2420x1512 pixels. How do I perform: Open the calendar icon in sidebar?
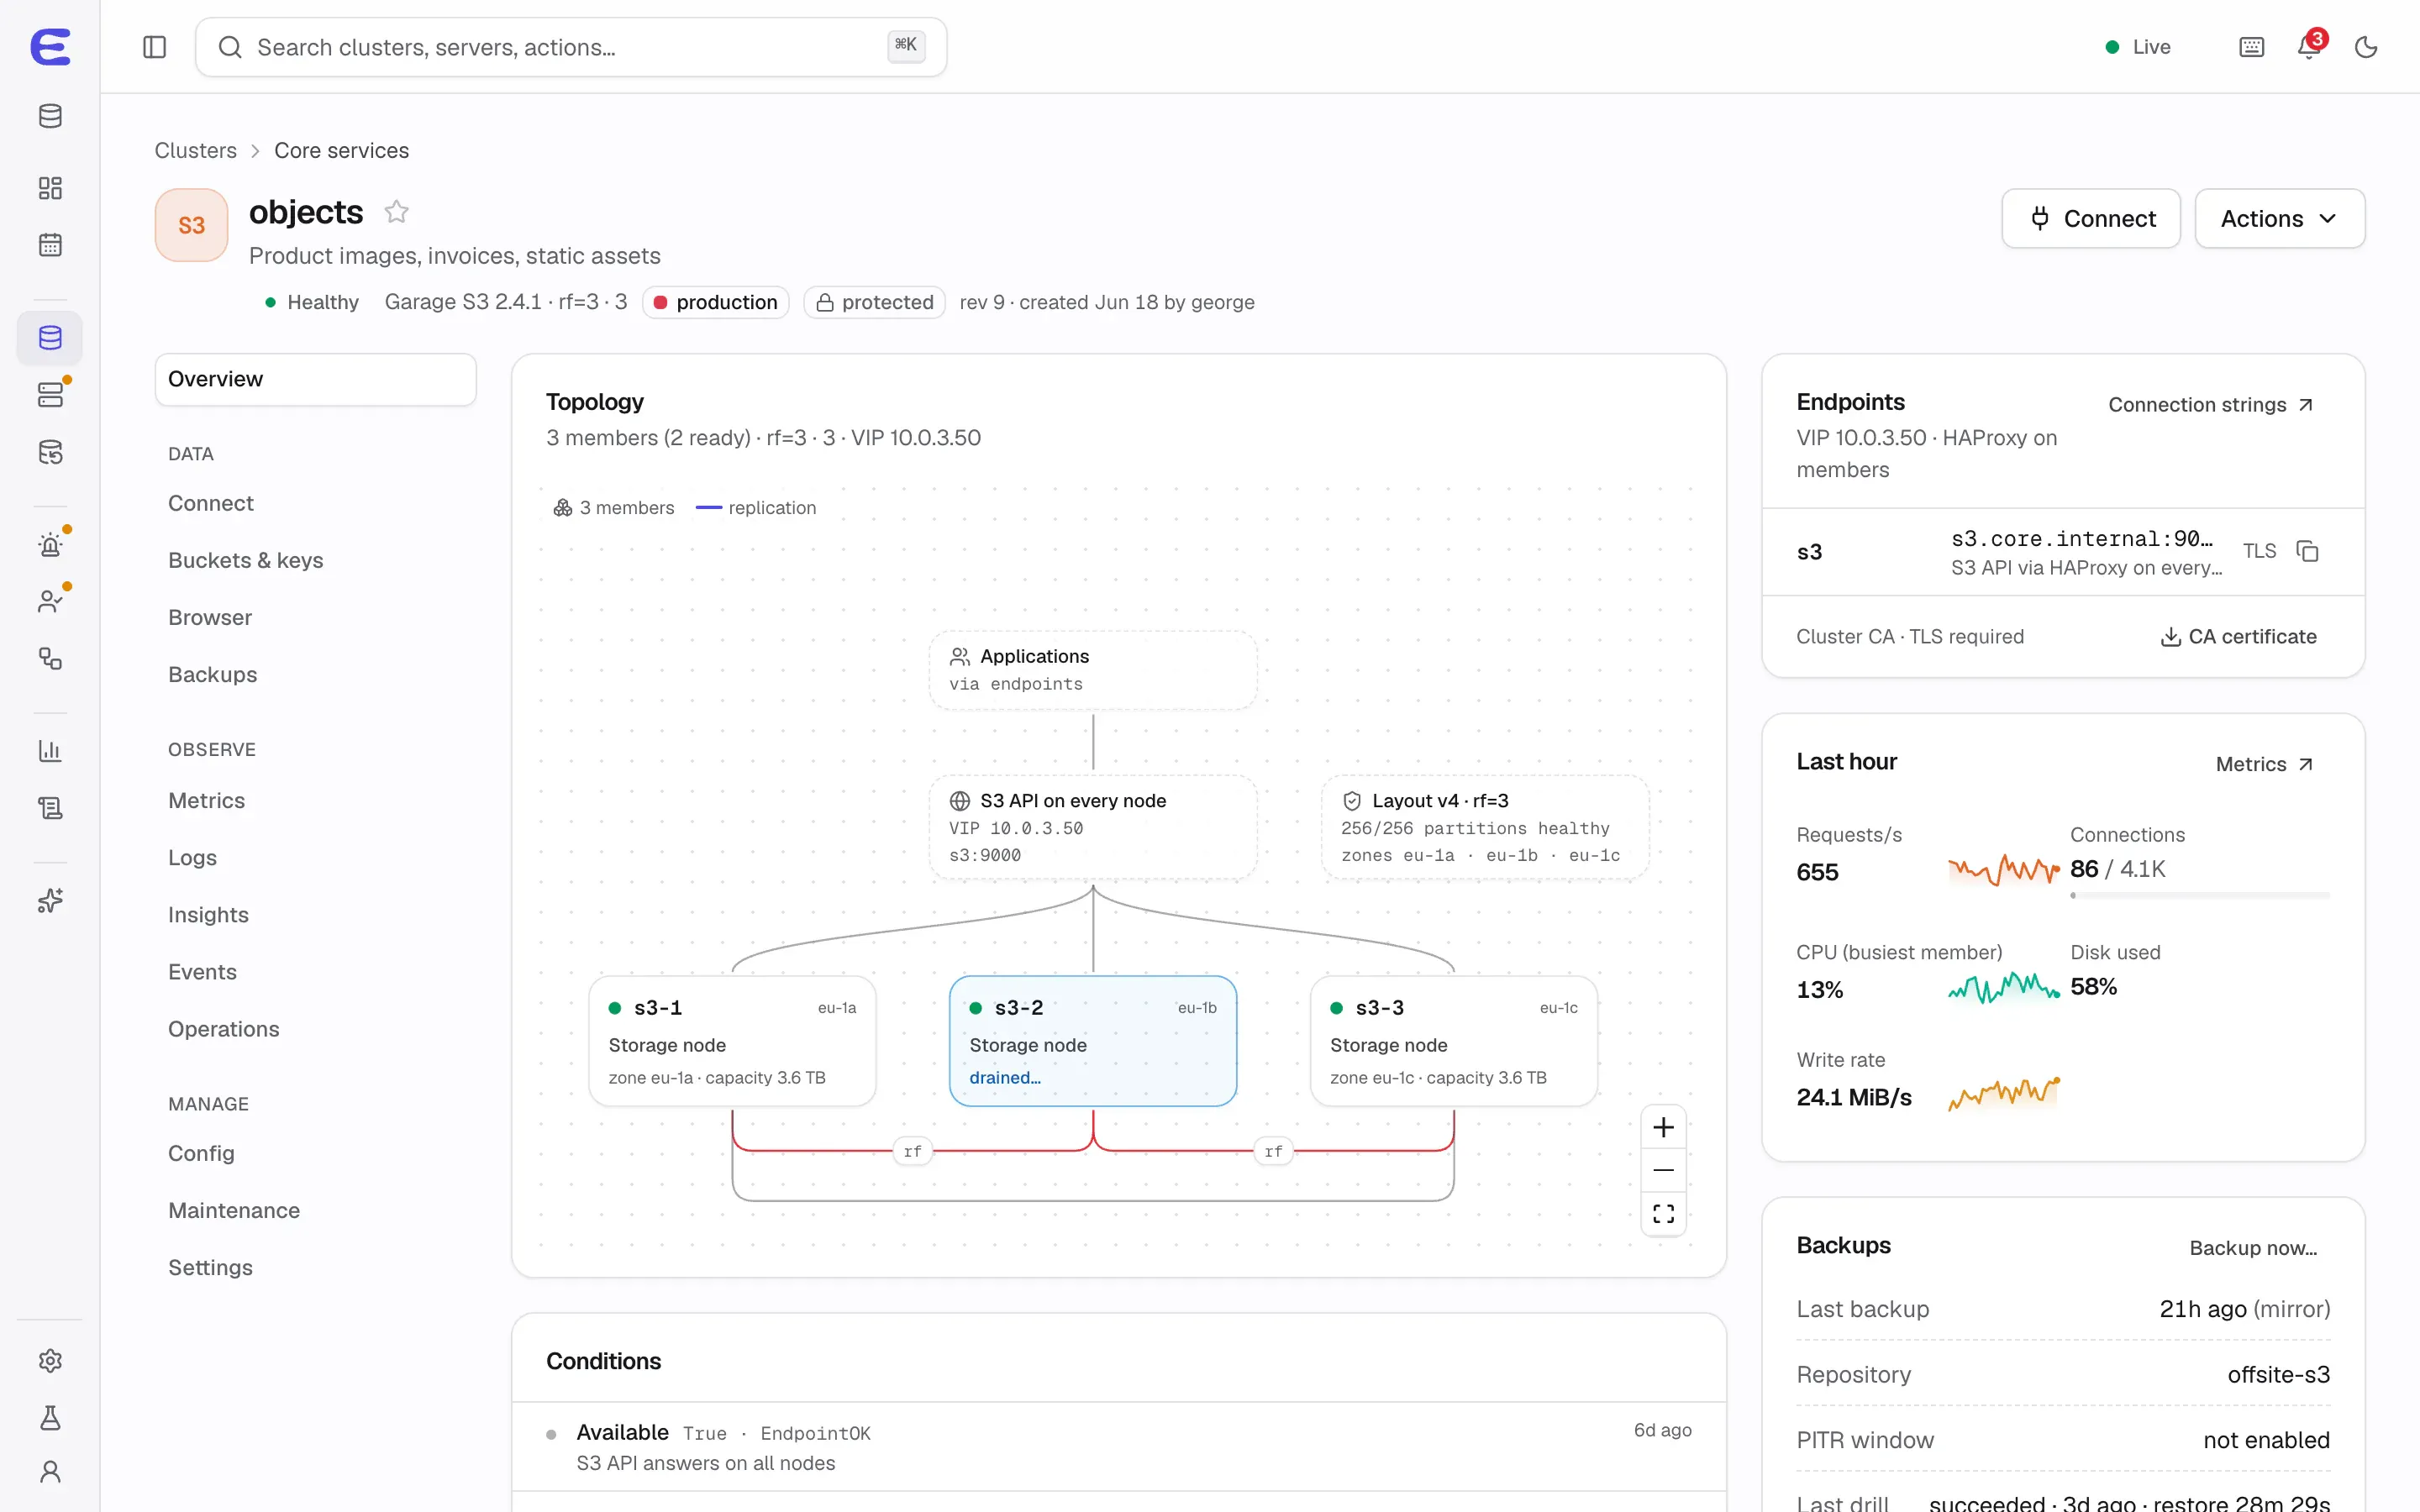coord(50,245)
